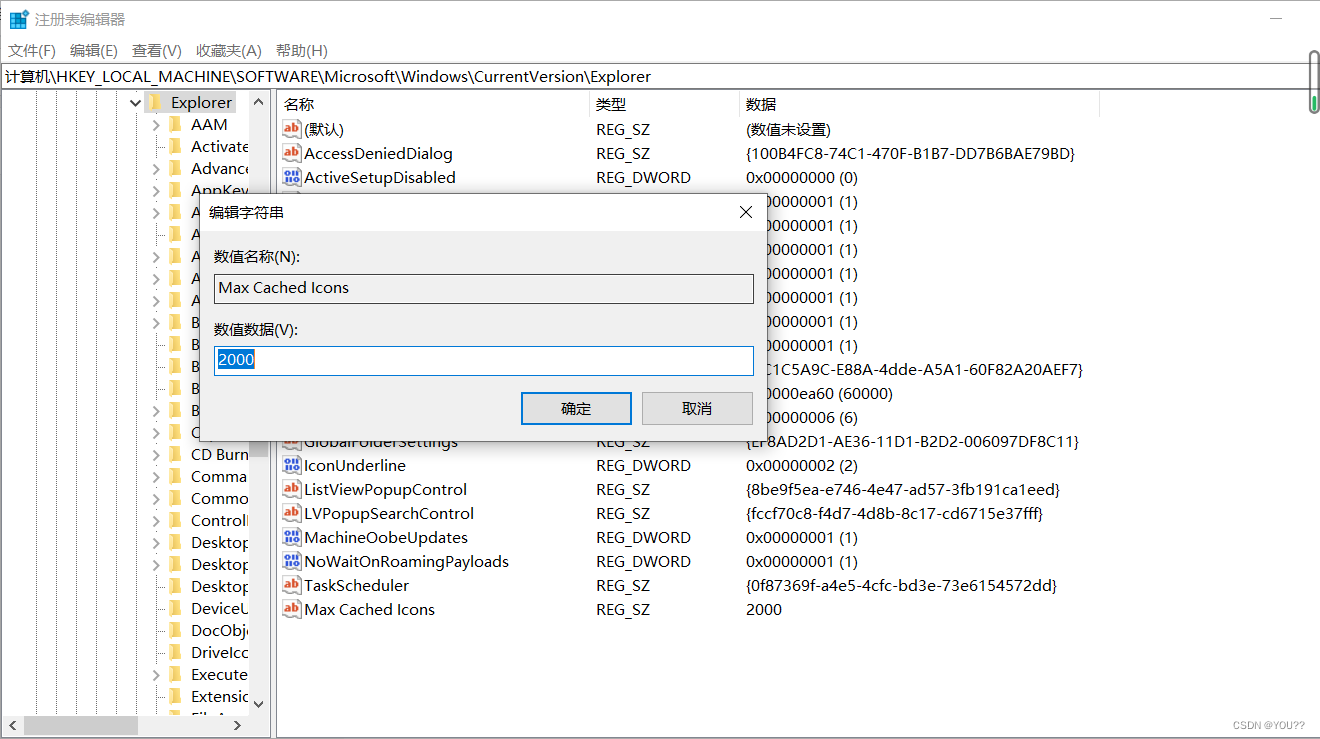
Task: Click the {8be9f5ea-e746-4e47-ad57-3fb191ca1eed} data cell
Action: coord(903,489)
